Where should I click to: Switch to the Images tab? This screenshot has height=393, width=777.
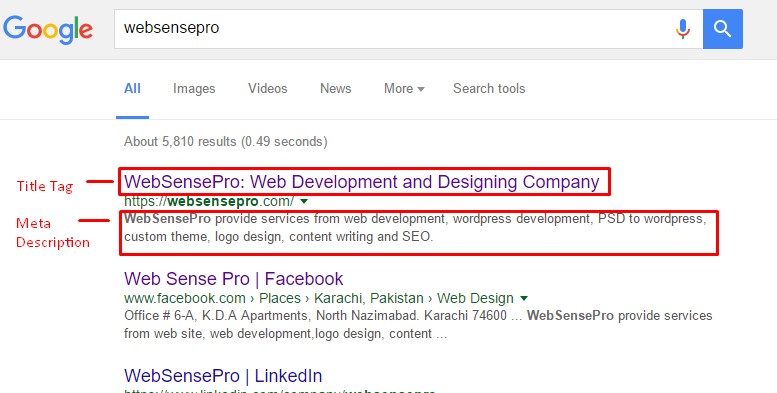point(194,89)
